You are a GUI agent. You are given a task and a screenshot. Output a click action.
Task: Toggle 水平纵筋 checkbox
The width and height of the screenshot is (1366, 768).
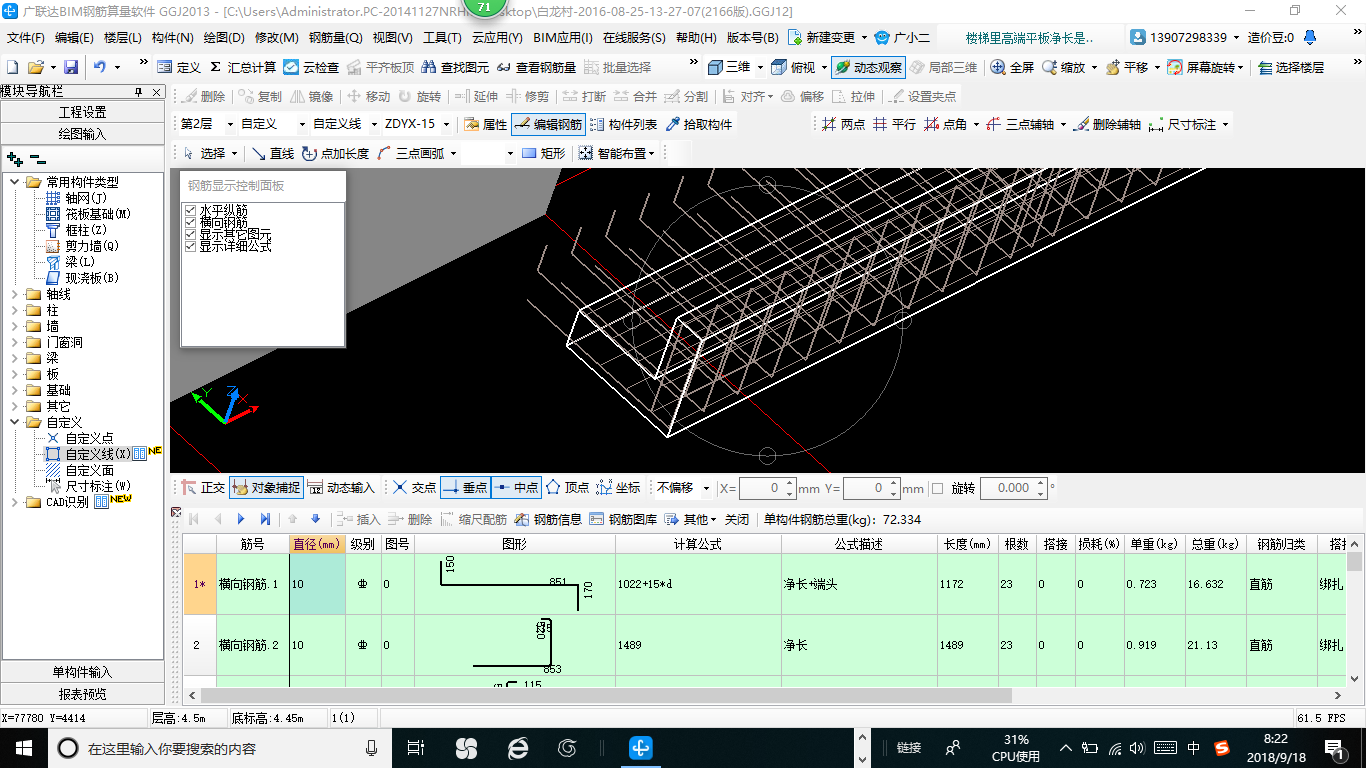tap(190, 211)
